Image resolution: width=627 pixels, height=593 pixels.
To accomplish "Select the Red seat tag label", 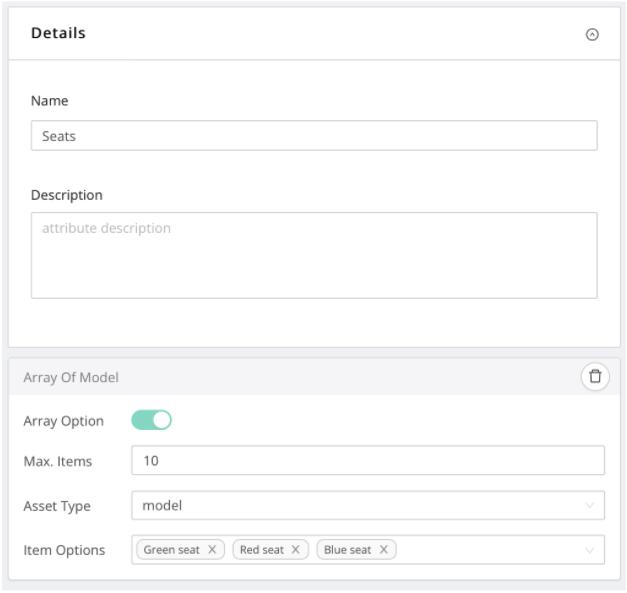I will click(261, 550).
